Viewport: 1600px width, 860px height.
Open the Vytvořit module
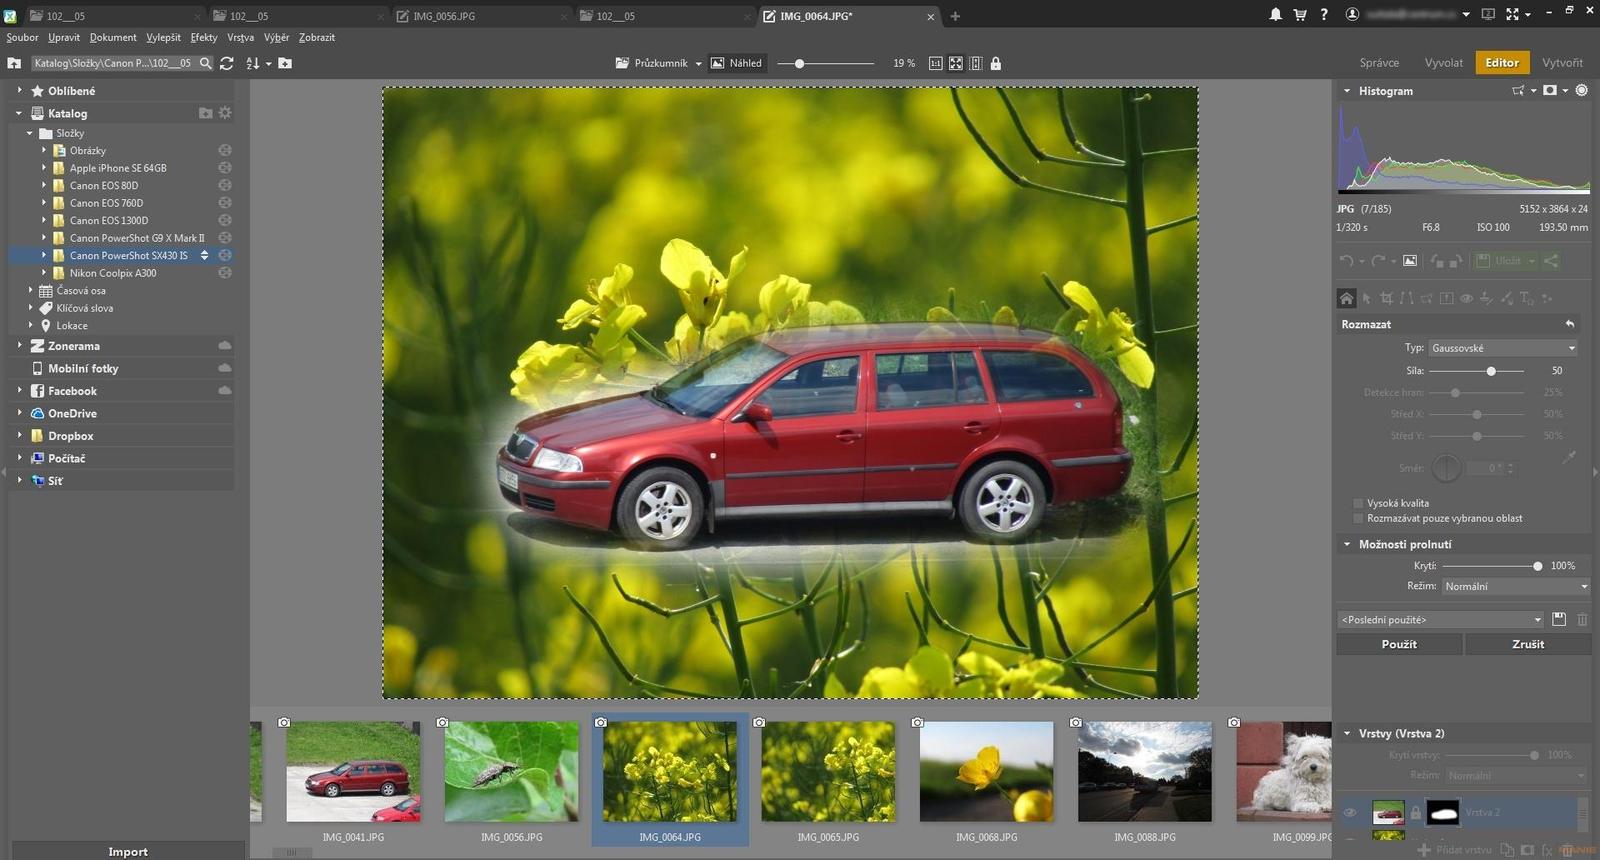(x=1562, y=62)
